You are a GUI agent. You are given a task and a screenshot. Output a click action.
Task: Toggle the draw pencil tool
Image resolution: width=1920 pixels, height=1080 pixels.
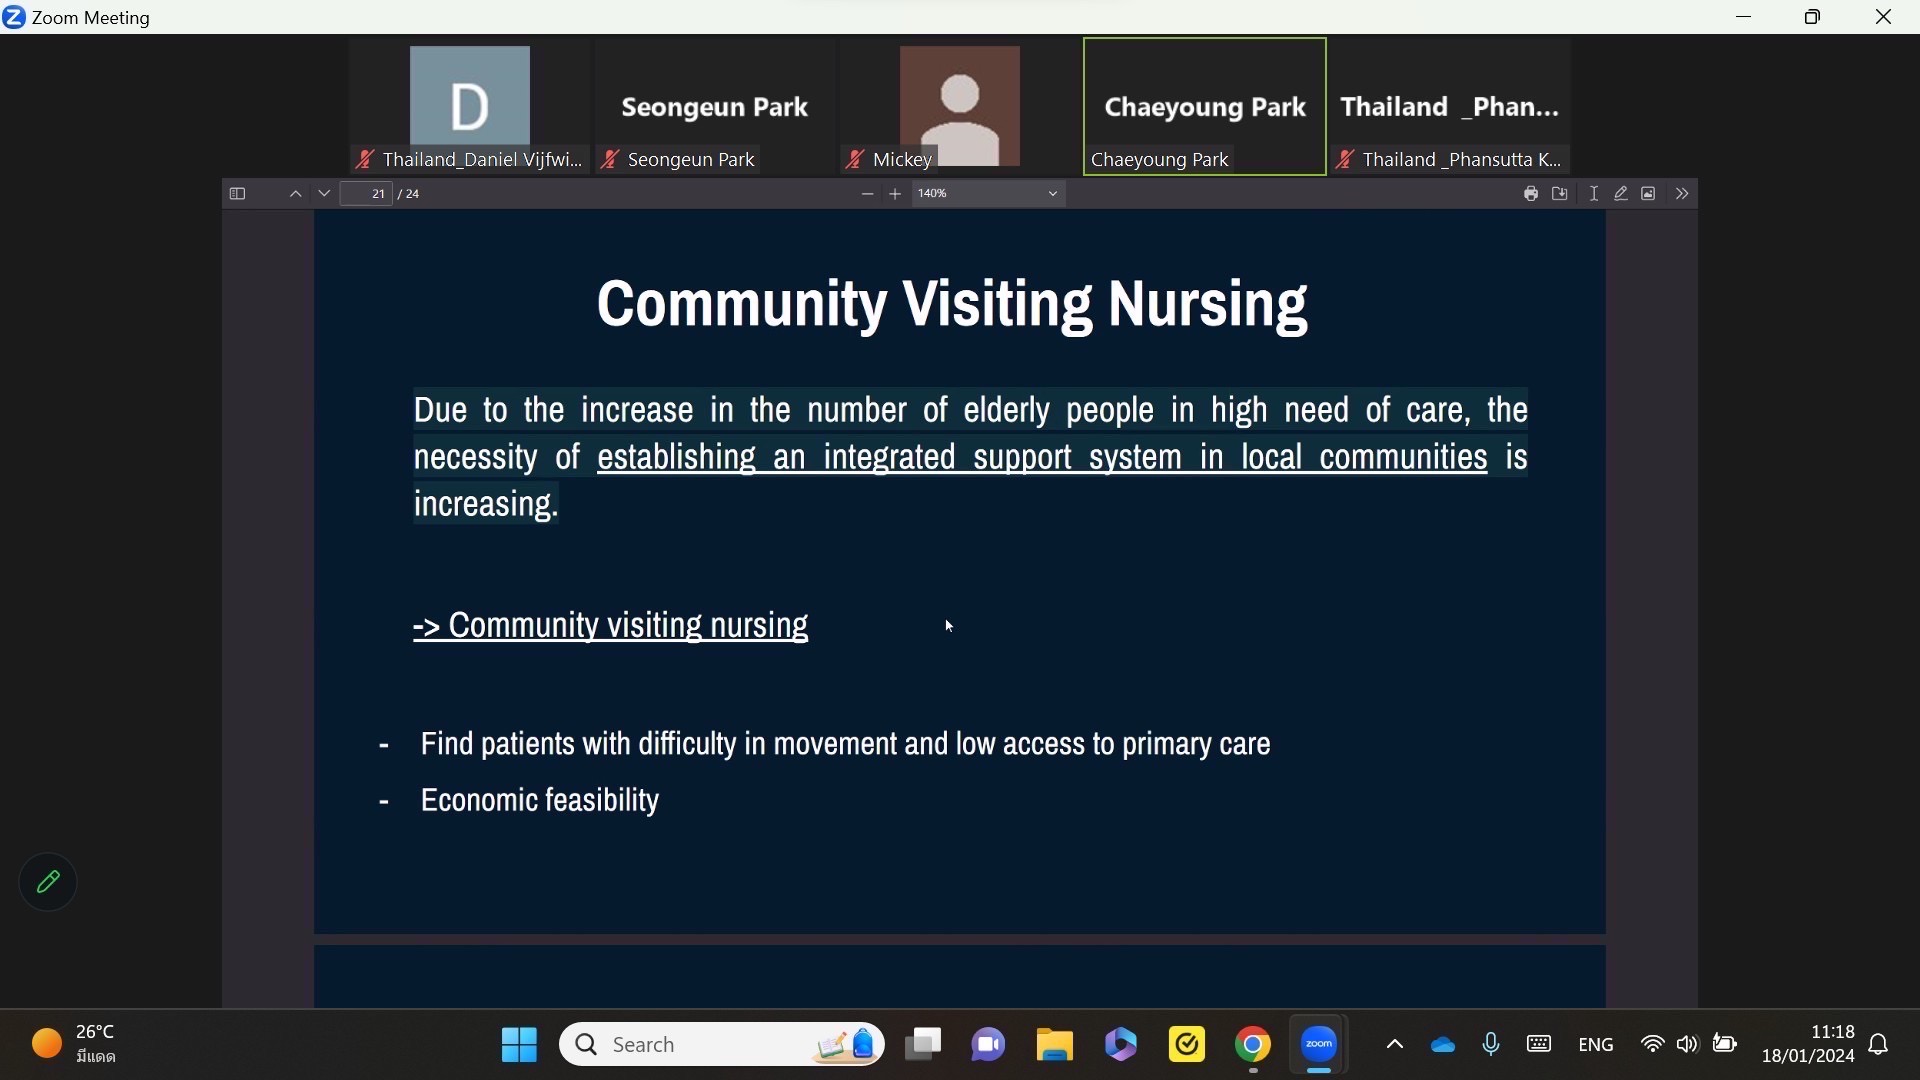(x=1622, y=195)
